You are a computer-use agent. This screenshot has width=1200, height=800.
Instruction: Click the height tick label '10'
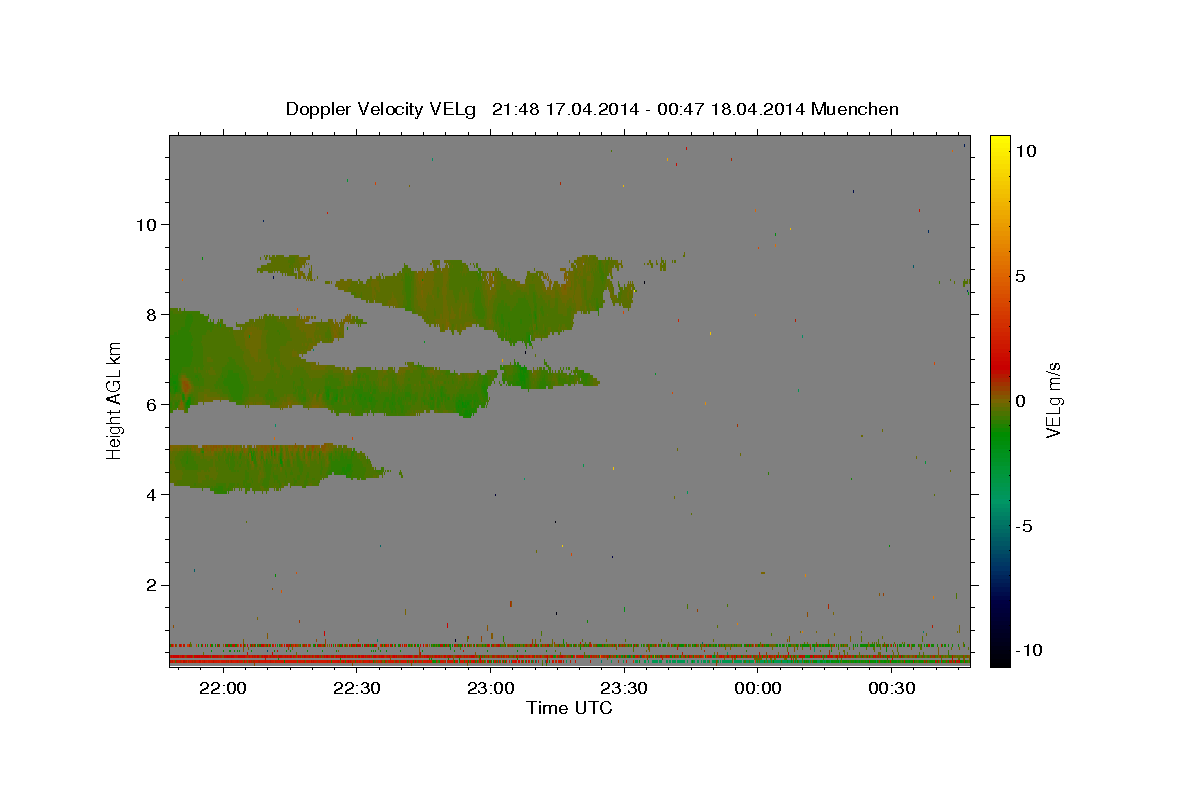point(145,224)
